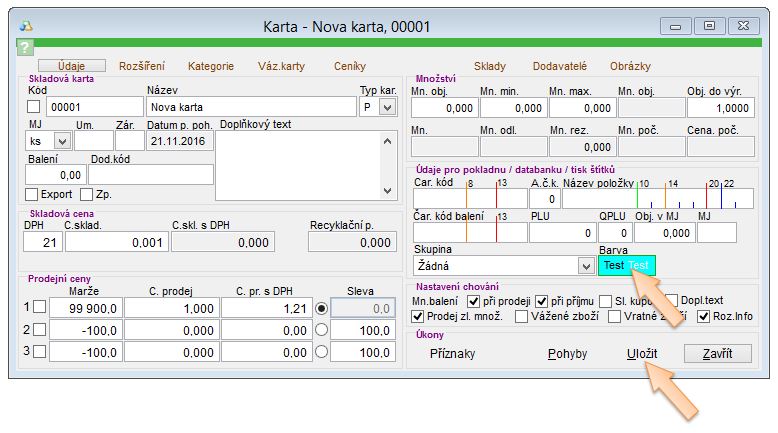Click the application icon in title bar
The height and width of the screenshot is (433, 778).
pyautogui.click(x=27, y=24)
